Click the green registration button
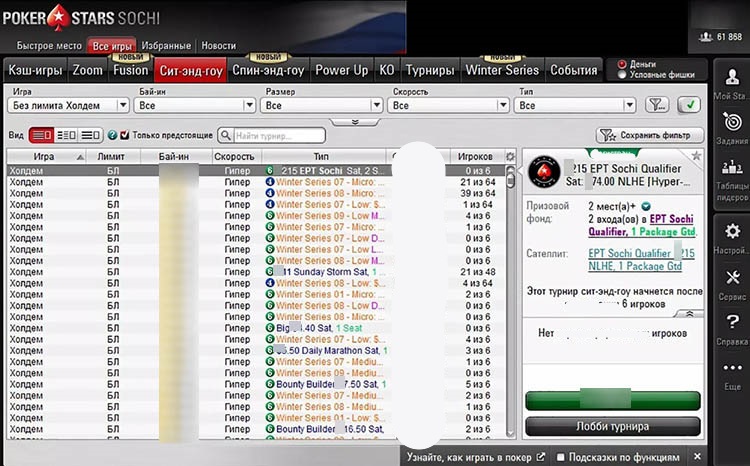750x466 pixels. (x=613, y=400)
